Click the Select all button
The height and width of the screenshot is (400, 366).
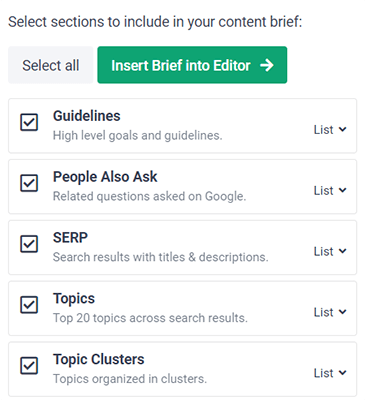[51, 65]
